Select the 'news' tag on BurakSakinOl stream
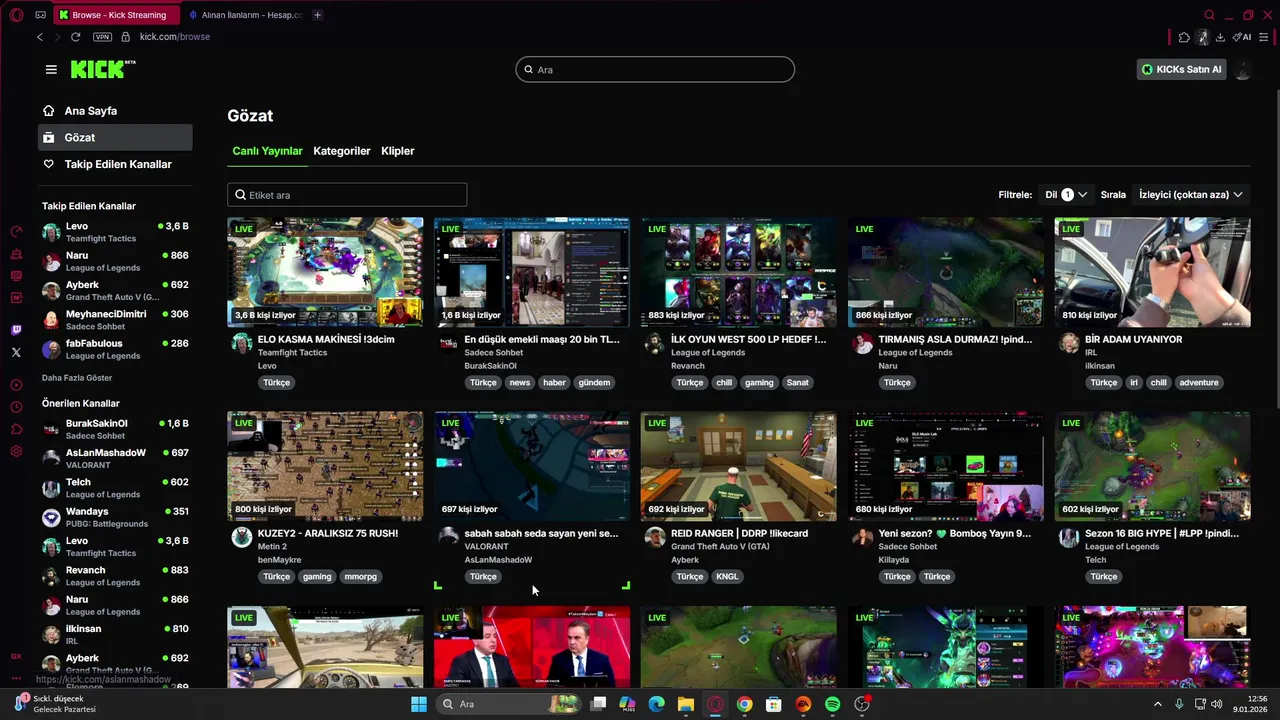Viewport: 1280px width, 720px height. coord(519,382)
